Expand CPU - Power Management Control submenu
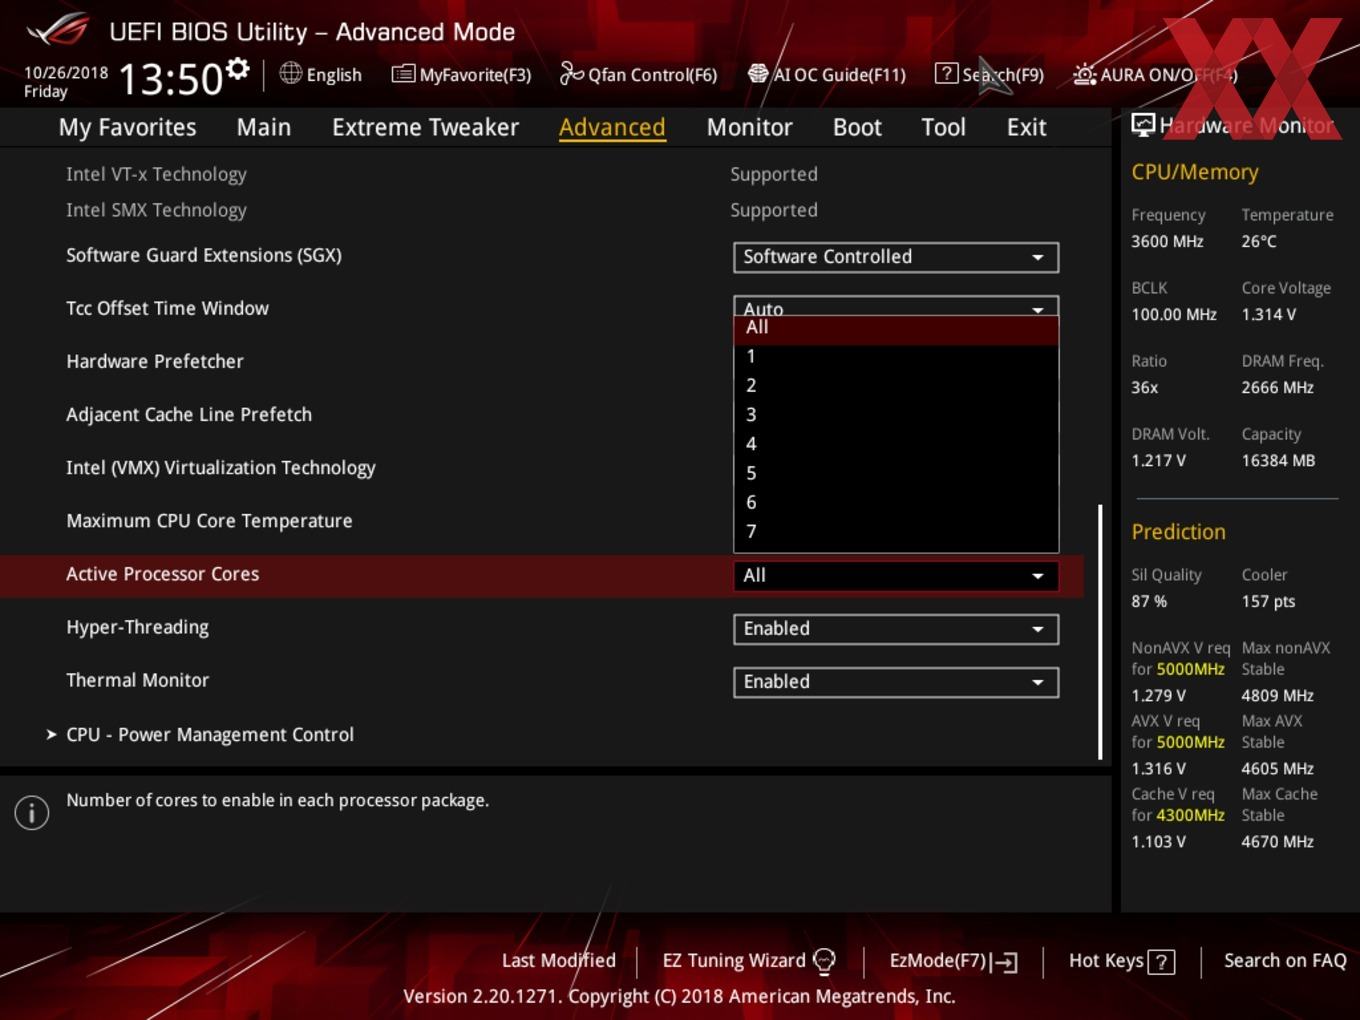The width and height of the screenshot is (1360, 1020). [x=209, y=735]
